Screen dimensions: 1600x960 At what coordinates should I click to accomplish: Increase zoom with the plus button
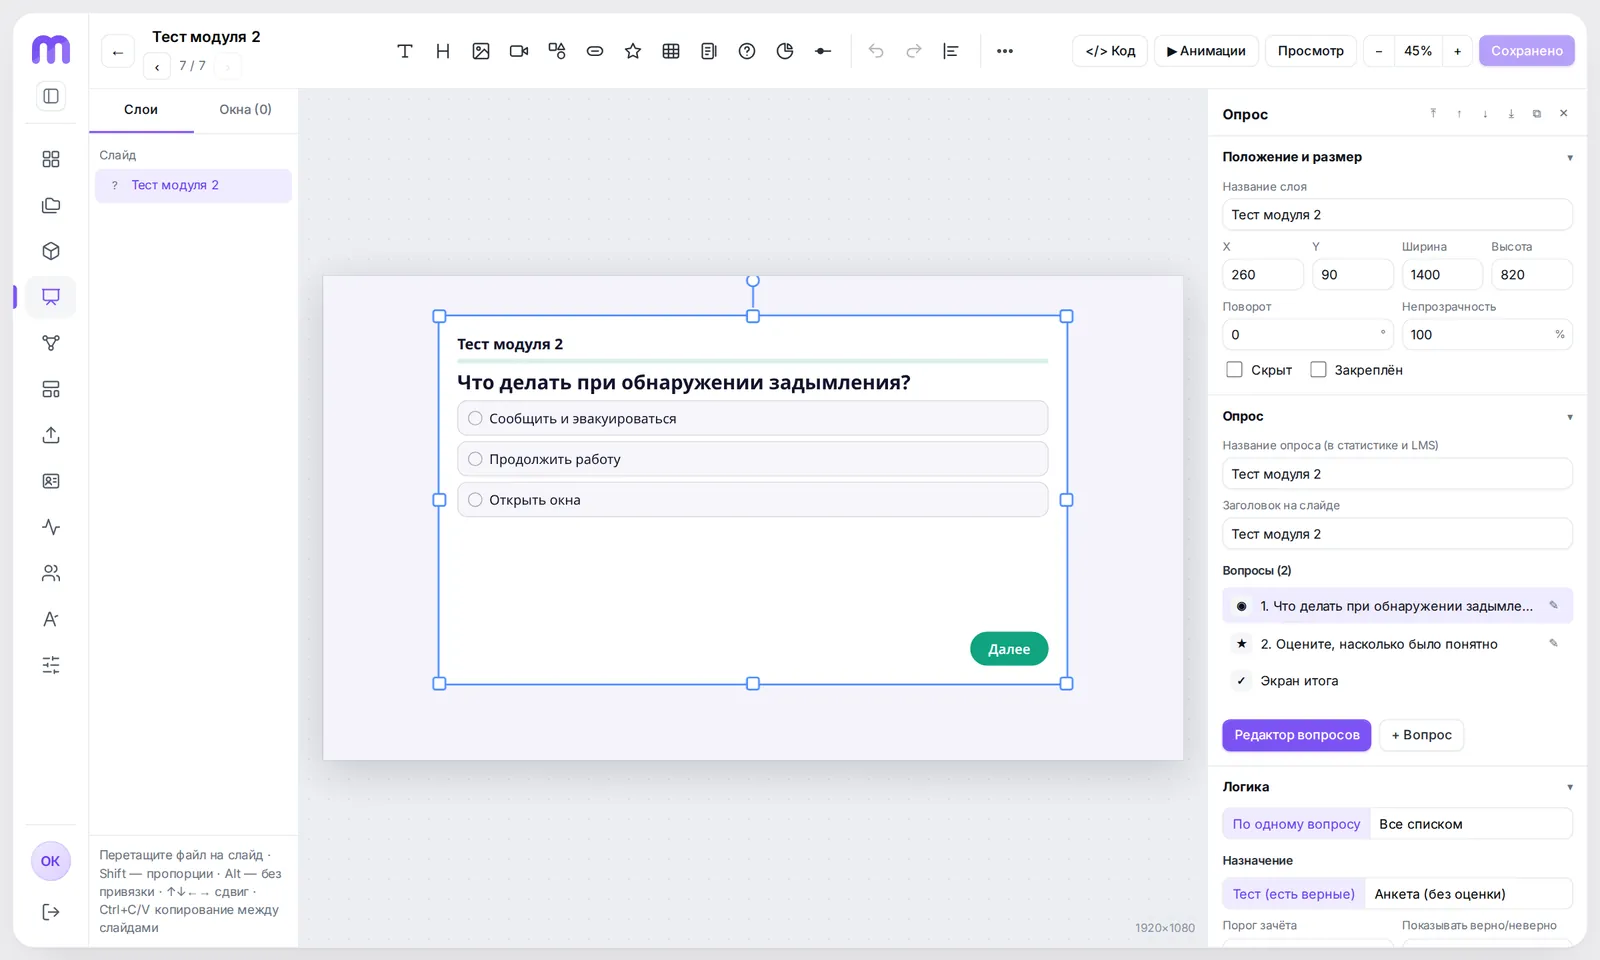(1457, 51)
